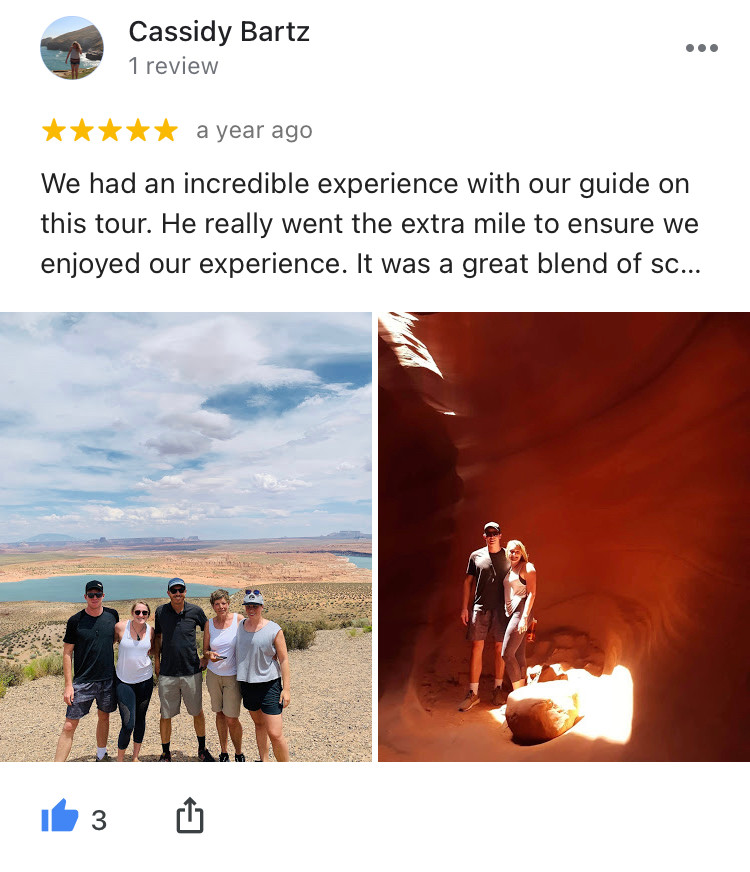This screenshot has height=872, width=750.
Task: Open the three-dot more options menu
Action: point(702,48)
